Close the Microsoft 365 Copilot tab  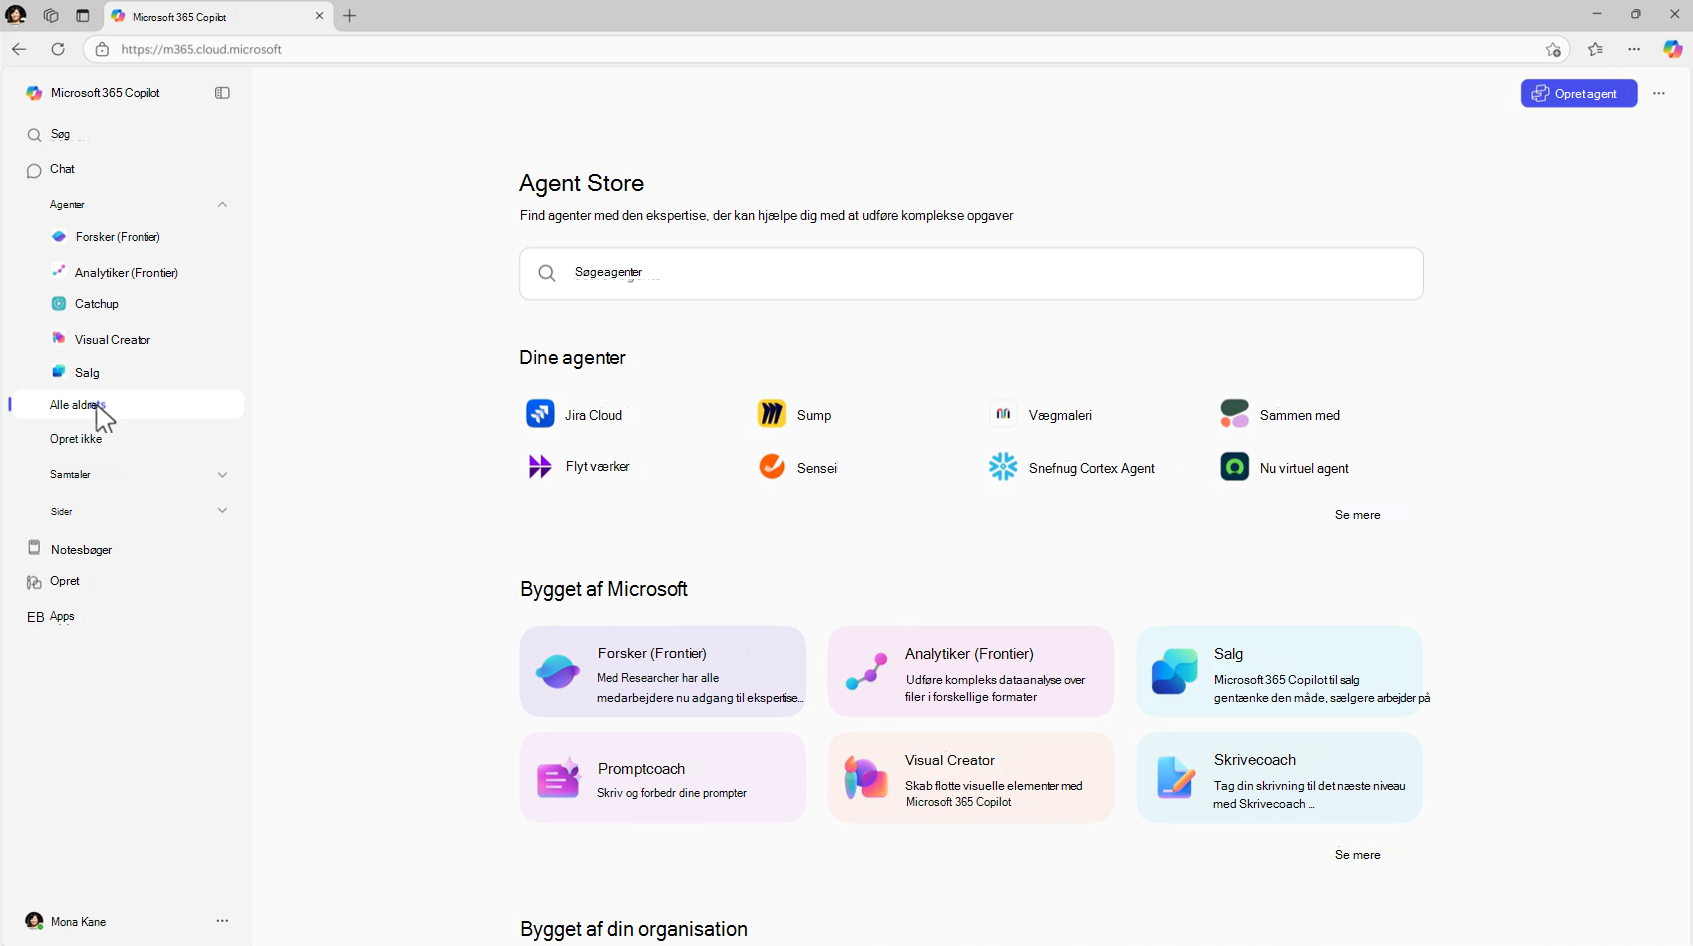(320, 16)
